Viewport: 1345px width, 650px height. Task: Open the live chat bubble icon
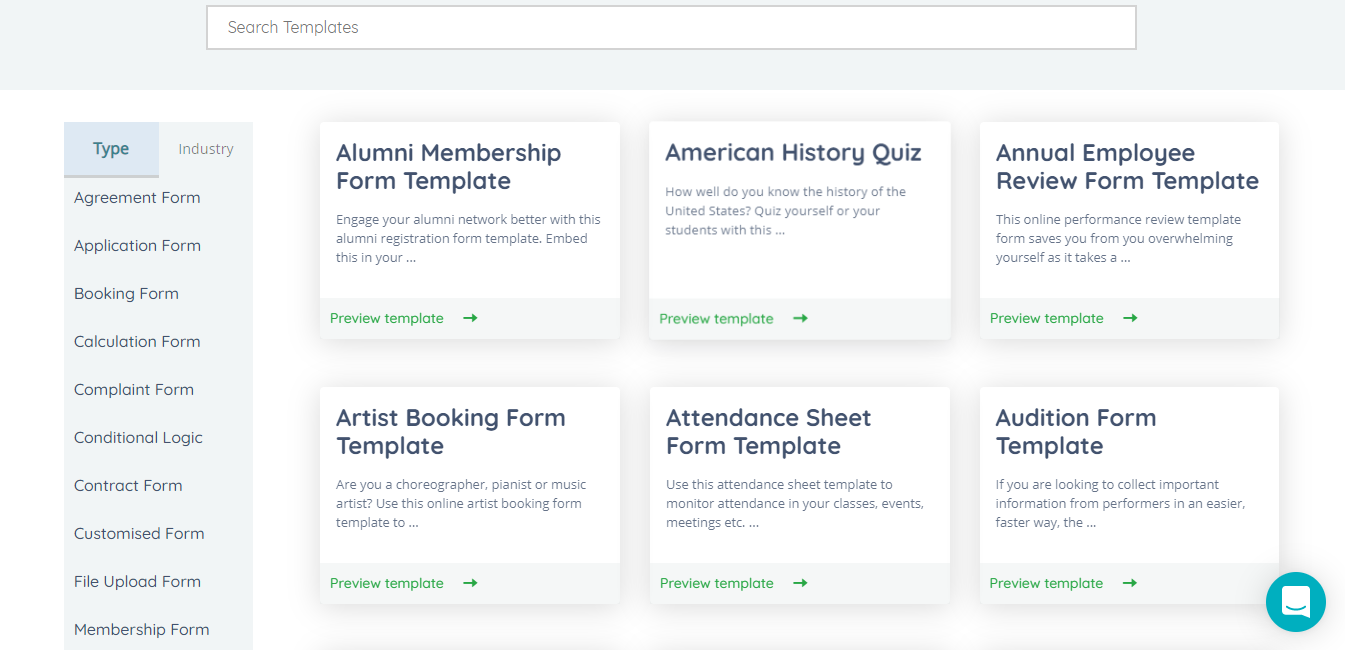pyautogui.click(x=1295, y=602)
